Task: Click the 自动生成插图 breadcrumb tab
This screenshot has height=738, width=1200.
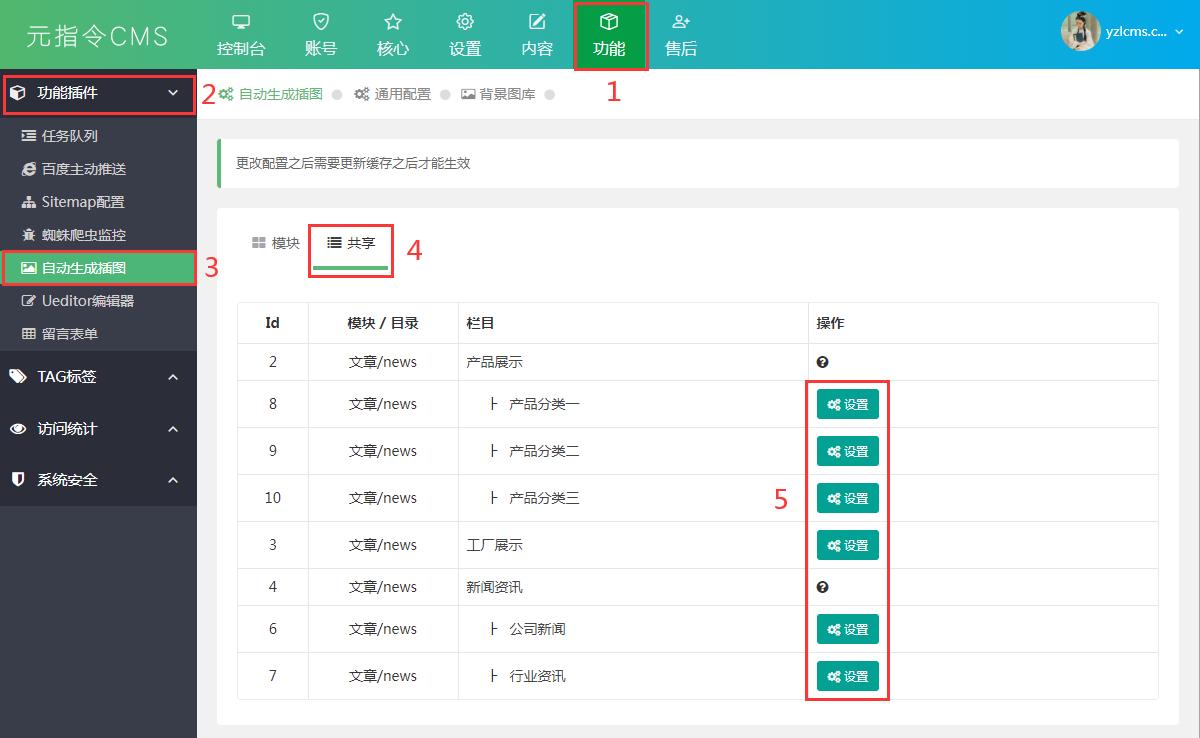Action: tap(271, 94)
